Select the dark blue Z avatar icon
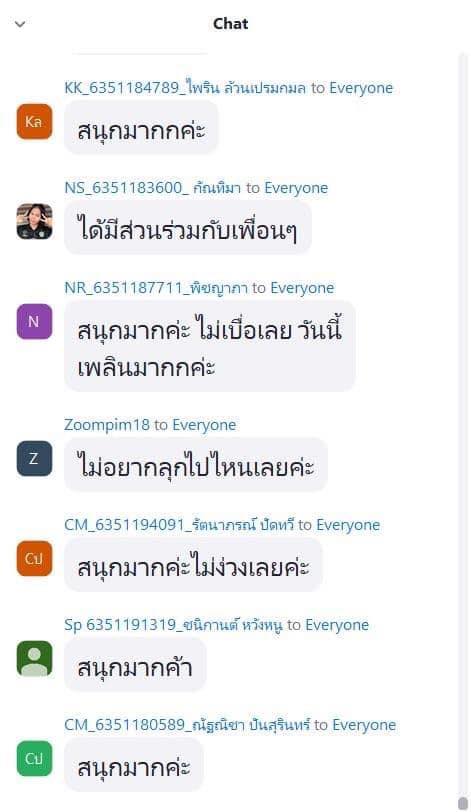 coord(34,458)
